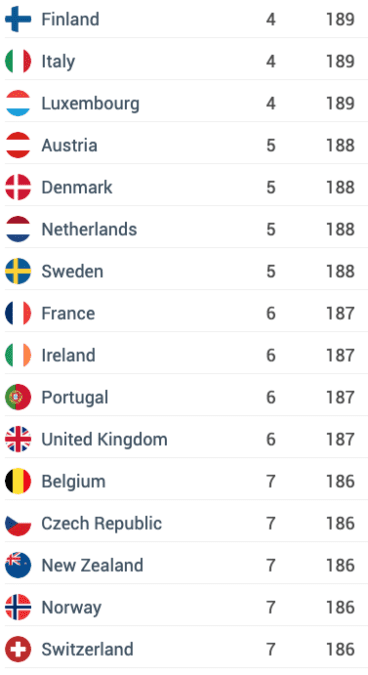
Task: Open the France country name
Action: click(68, 313)
